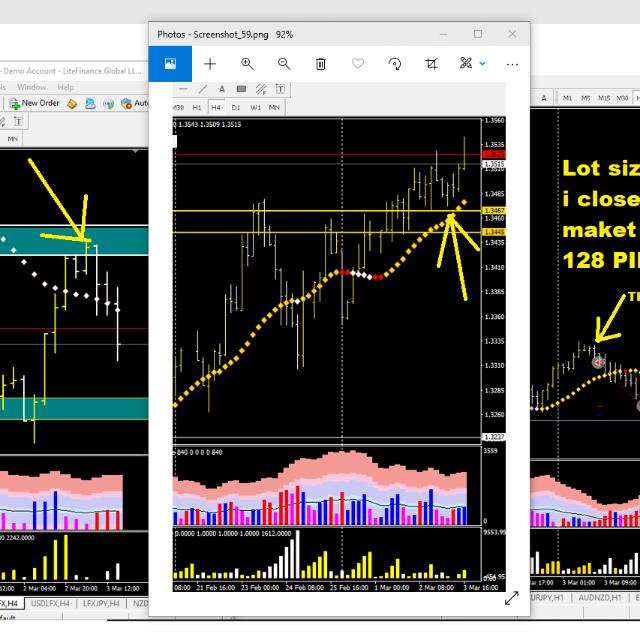The image size is (640, 640).
Task: Click the green signal globe icon in MetaTrader
Action: 109,104
